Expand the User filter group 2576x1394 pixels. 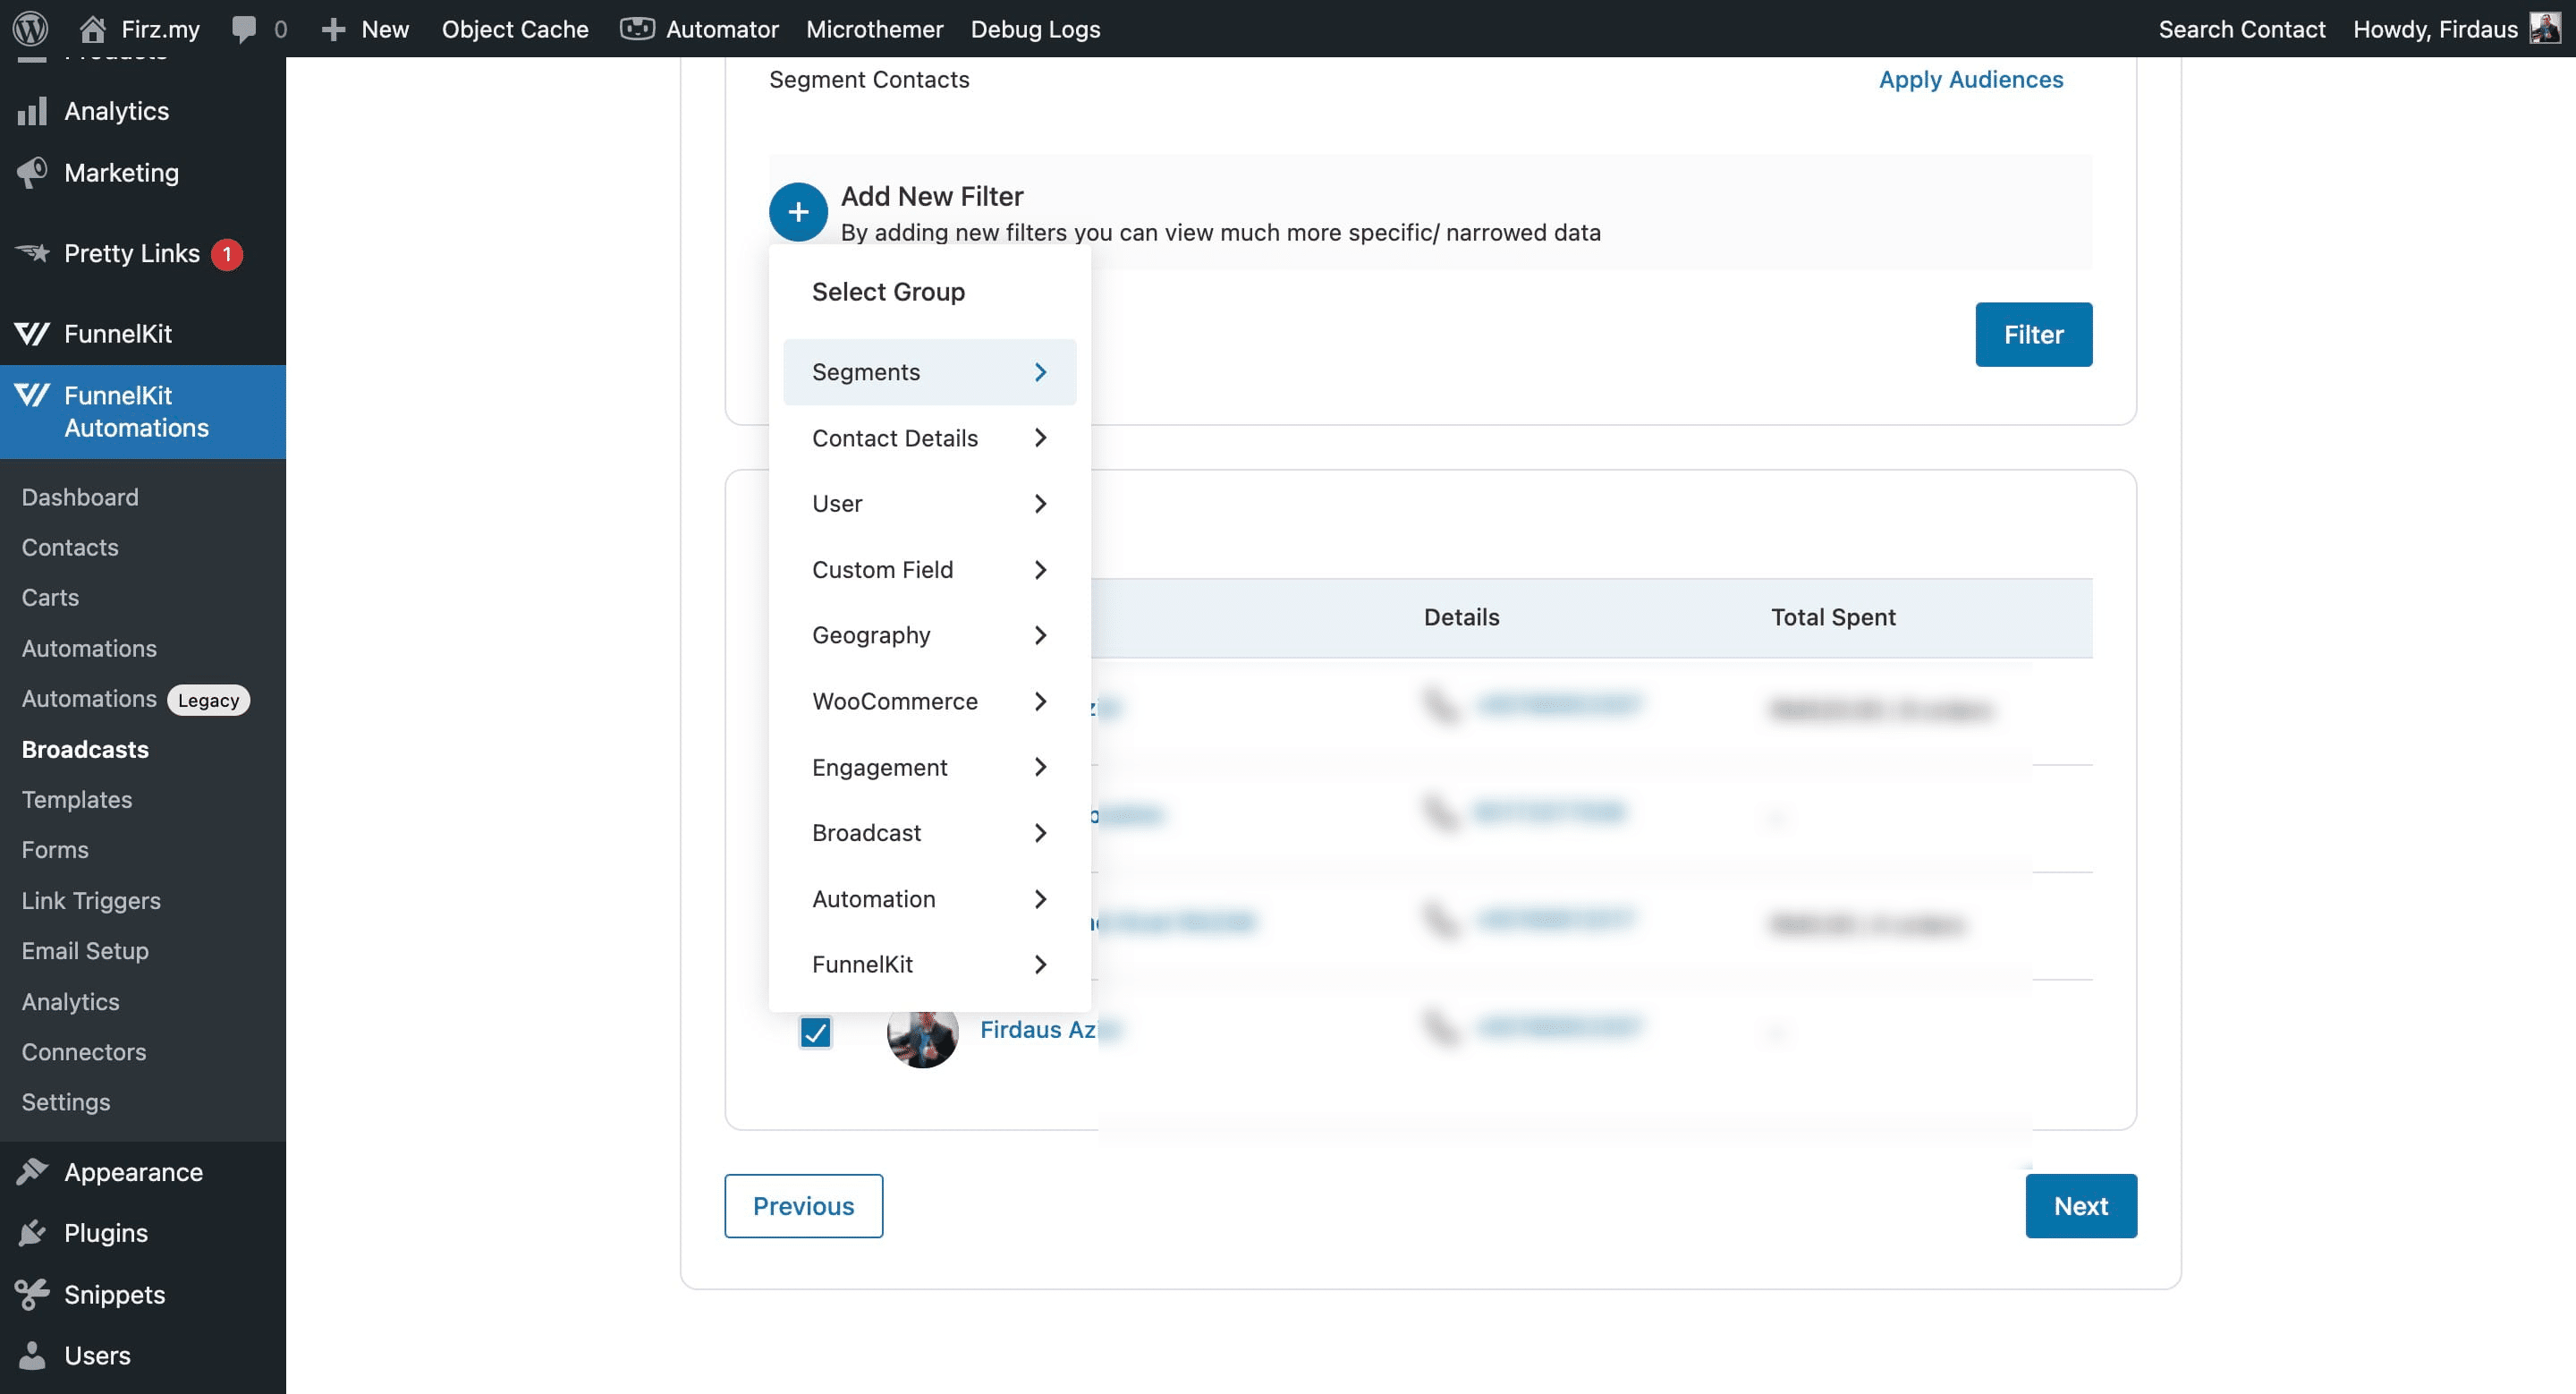pyautogui.click(x=929, y=504)
